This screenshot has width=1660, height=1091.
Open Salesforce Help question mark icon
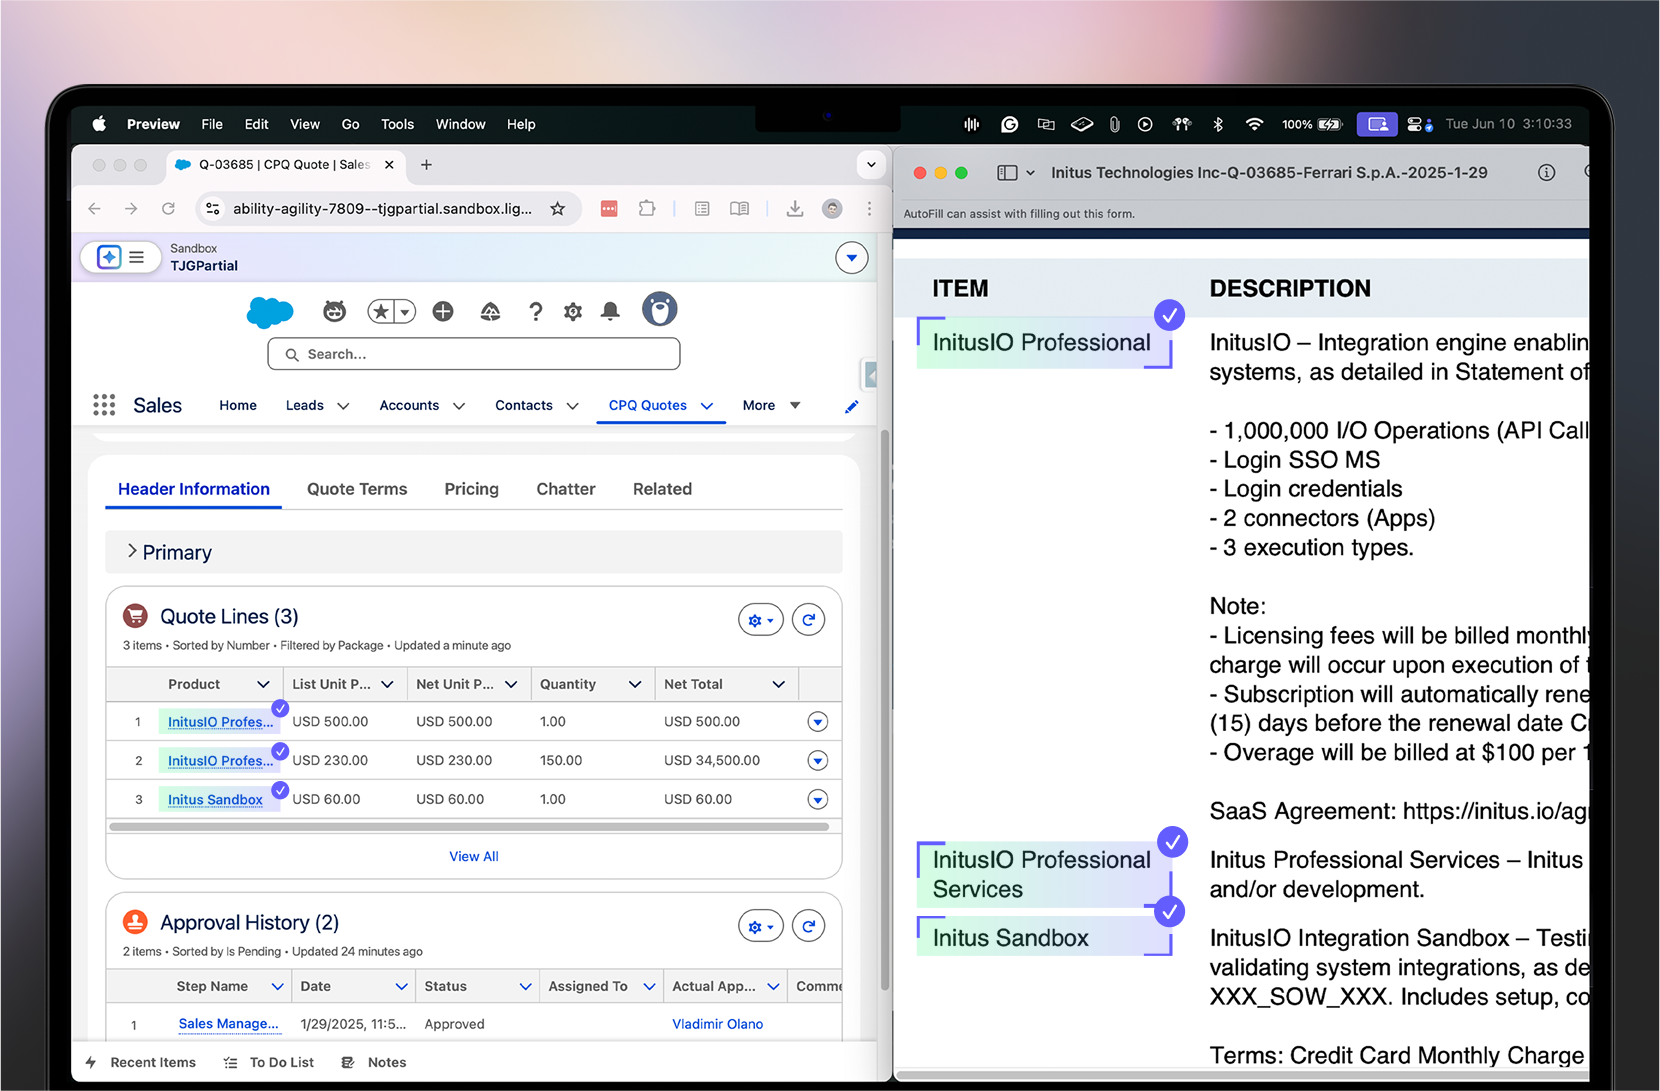[535, 312]
